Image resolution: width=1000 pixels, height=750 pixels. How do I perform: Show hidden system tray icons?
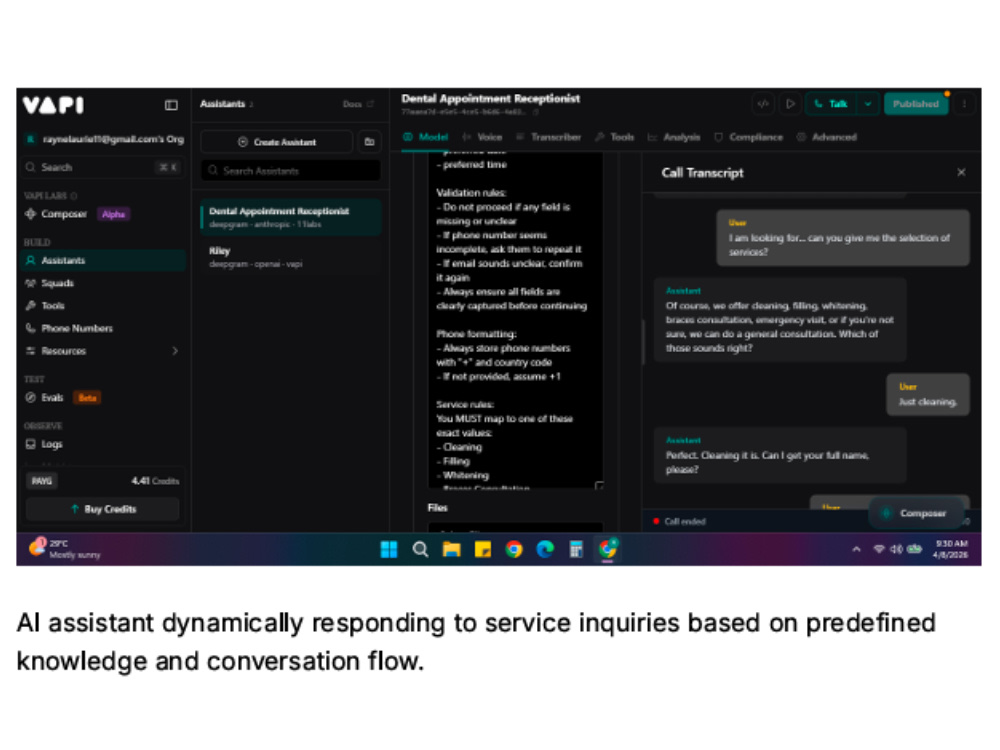[x=857, y=549]
